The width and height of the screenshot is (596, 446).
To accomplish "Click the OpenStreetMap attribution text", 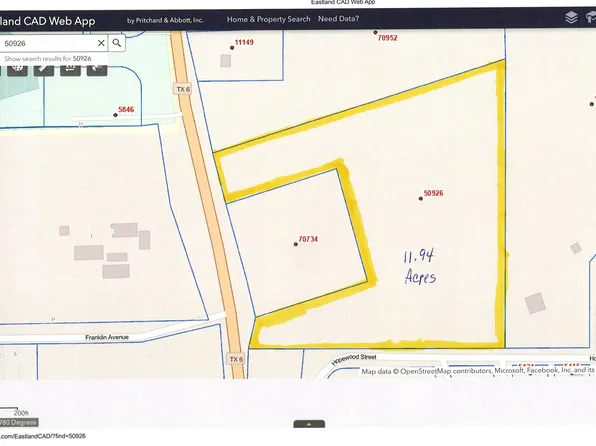I will point(477,370).
